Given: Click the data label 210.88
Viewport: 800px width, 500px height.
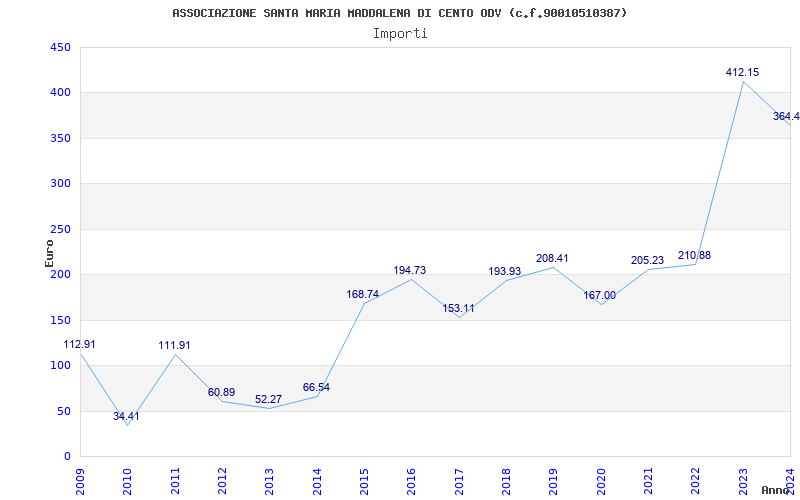Looking at the screenshot, I should pyautogui.click(x=694, y=256).
